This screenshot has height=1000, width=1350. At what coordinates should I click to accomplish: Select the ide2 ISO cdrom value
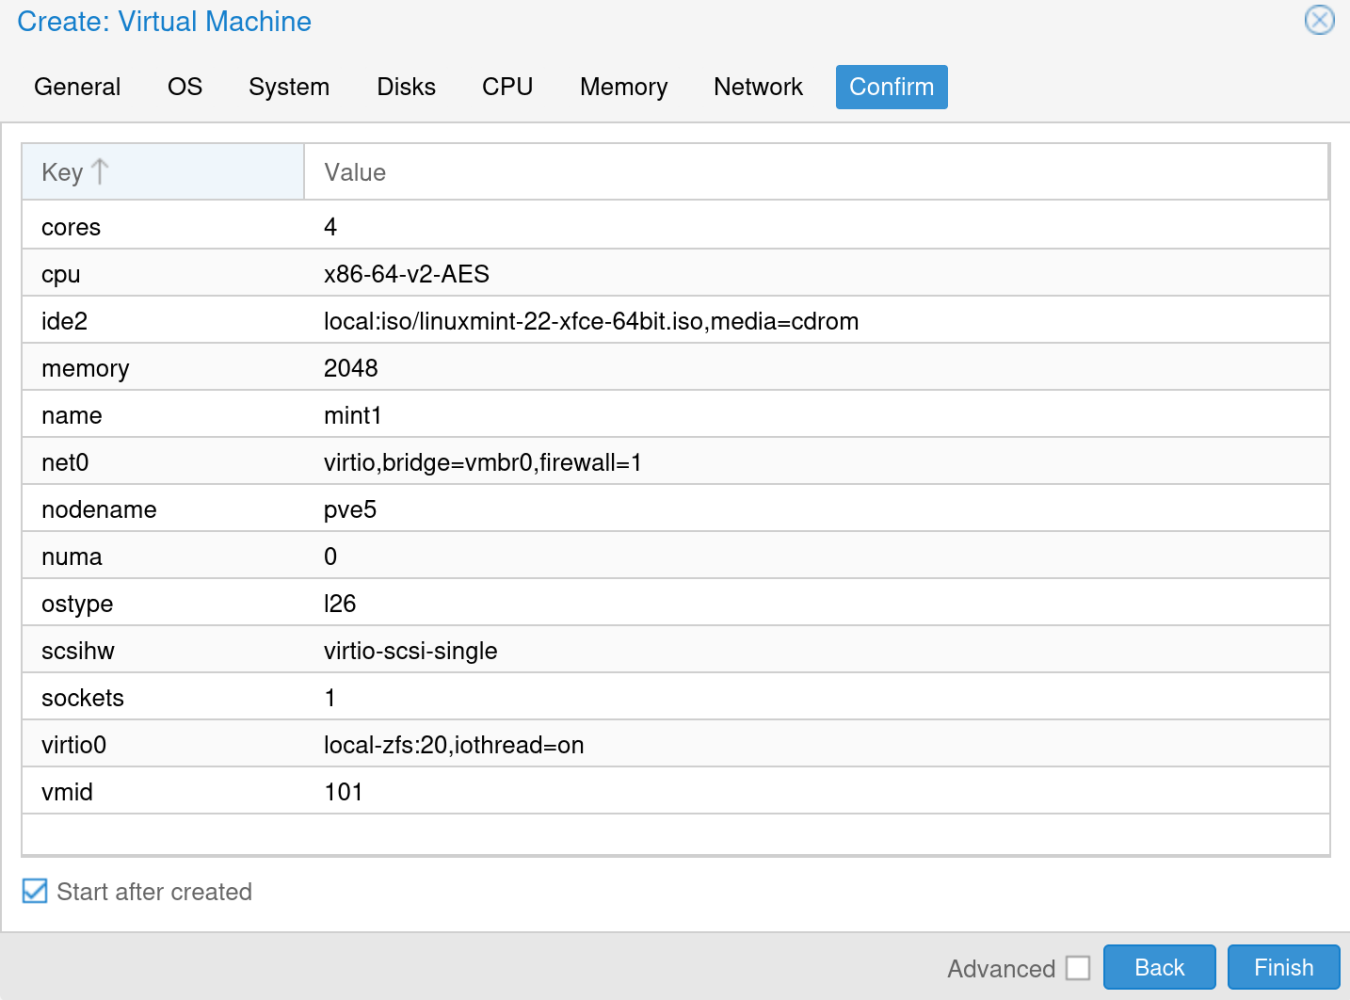(x=591, y=321)
